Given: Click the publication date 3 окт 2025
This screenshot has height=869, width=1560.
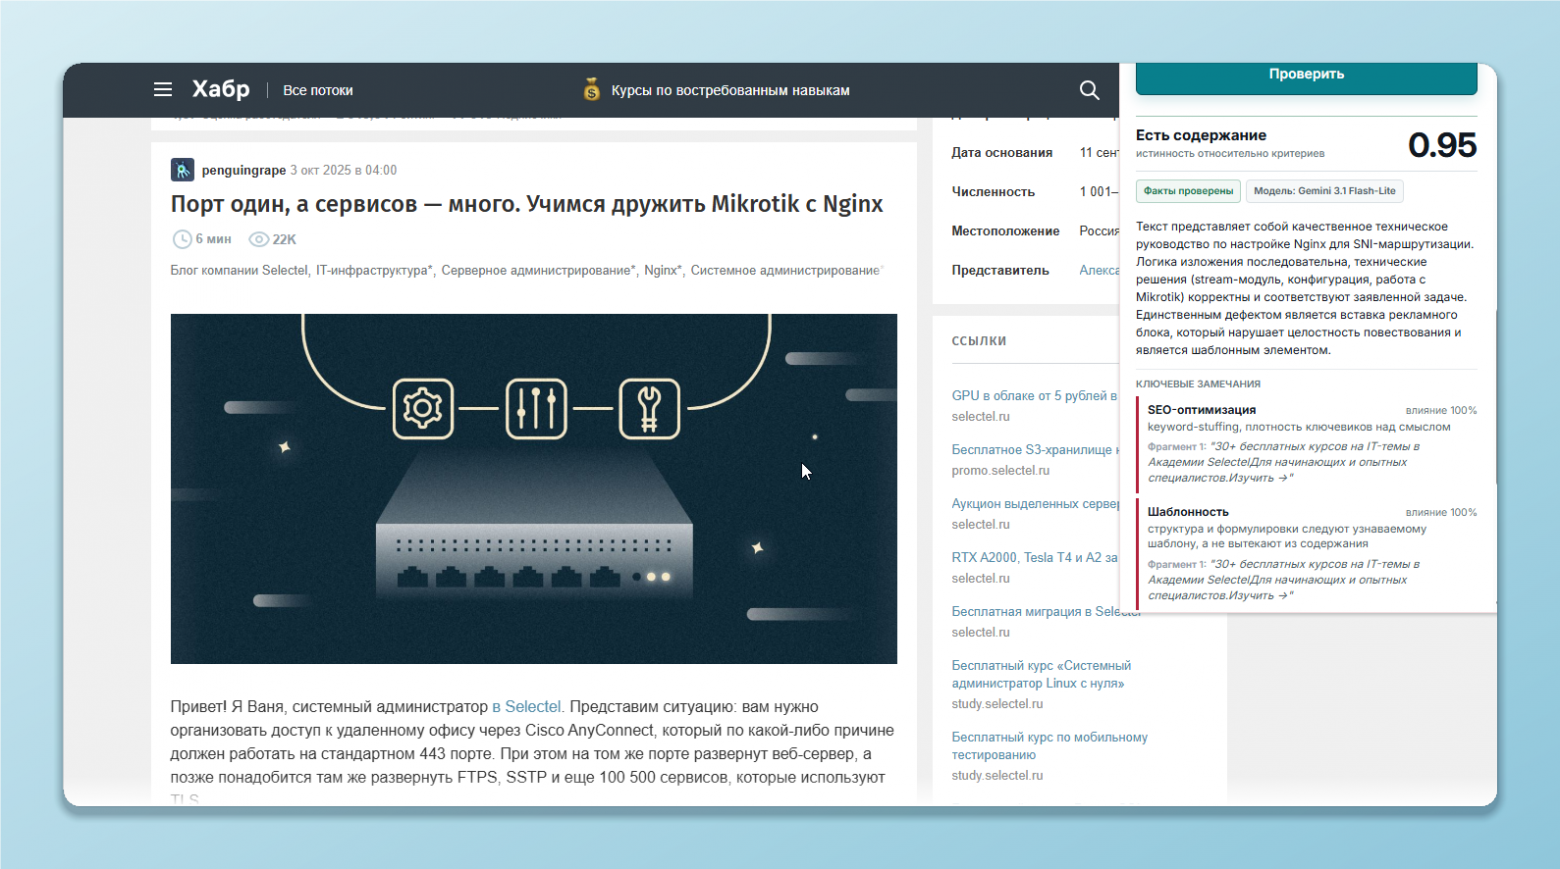Looking at the screenshot, I should [343, 170].
